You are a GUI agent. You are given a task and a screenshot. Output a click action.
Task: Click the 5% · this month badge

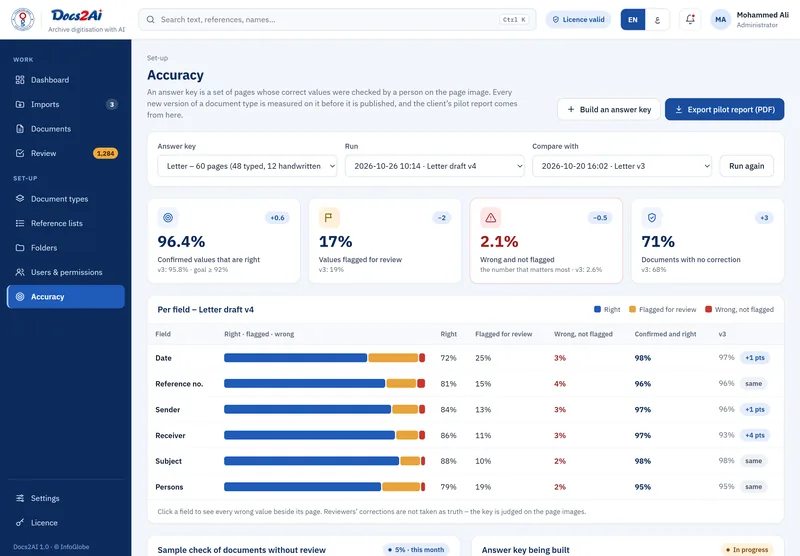tap(416, 549)
